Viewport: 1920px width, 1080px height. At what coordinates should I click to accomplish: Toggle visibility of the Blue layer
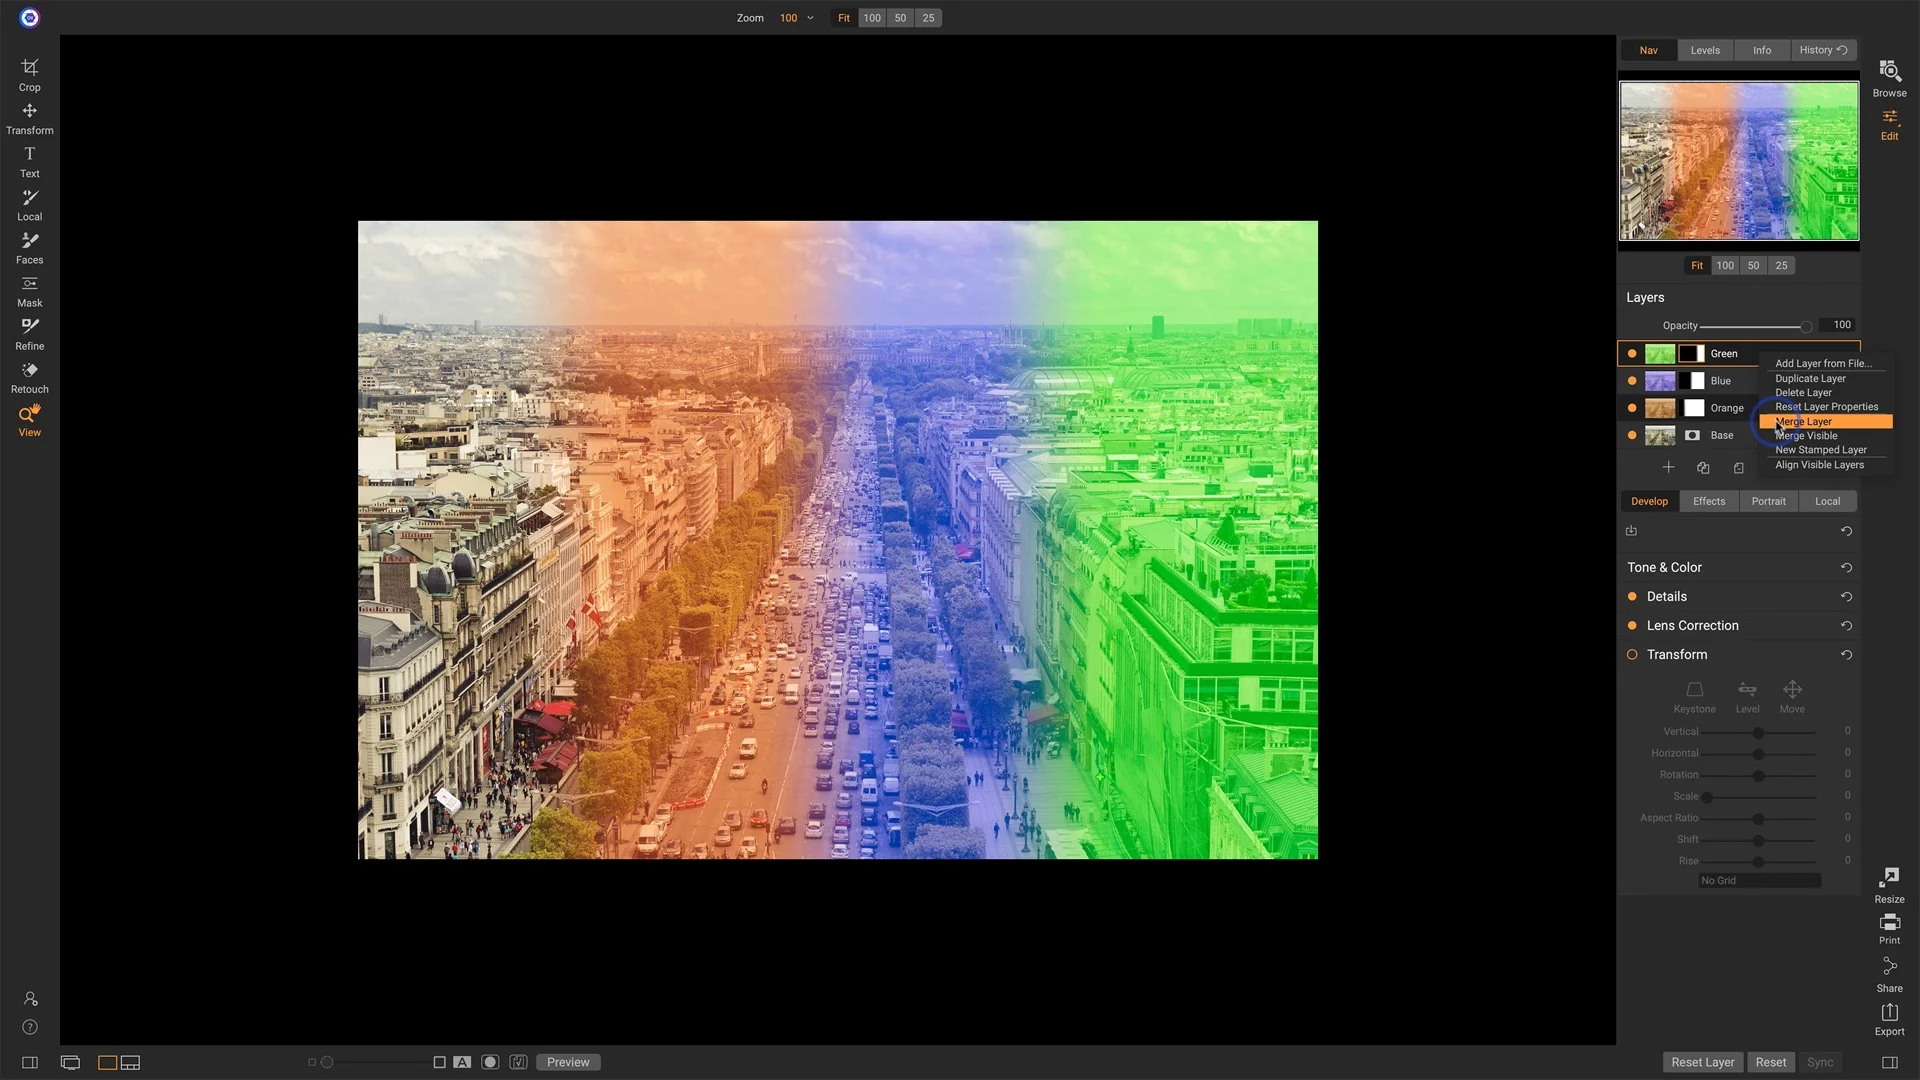pos(1632,380)
